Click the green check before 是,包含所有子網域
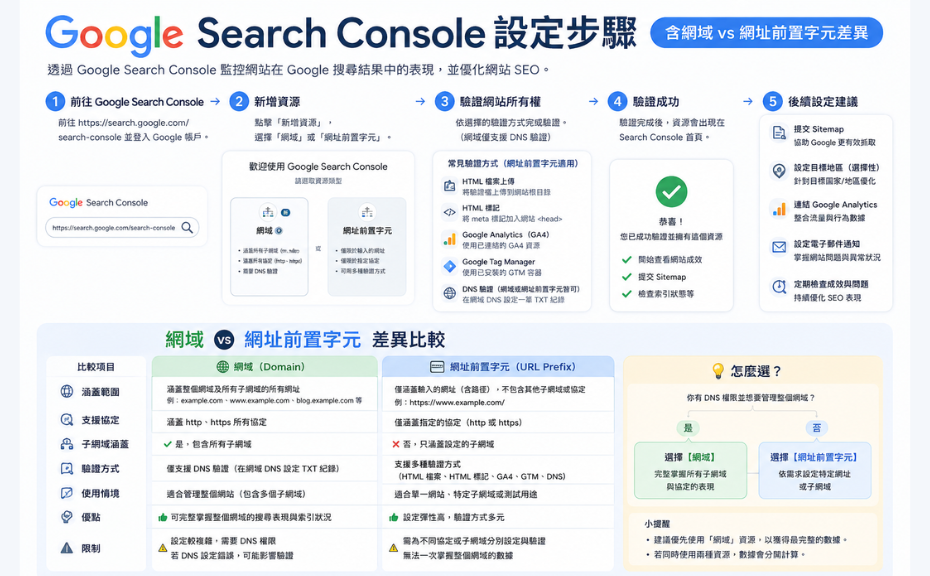Image resolution: width=930 pixels, height=576 pixels. coord(168,444)
